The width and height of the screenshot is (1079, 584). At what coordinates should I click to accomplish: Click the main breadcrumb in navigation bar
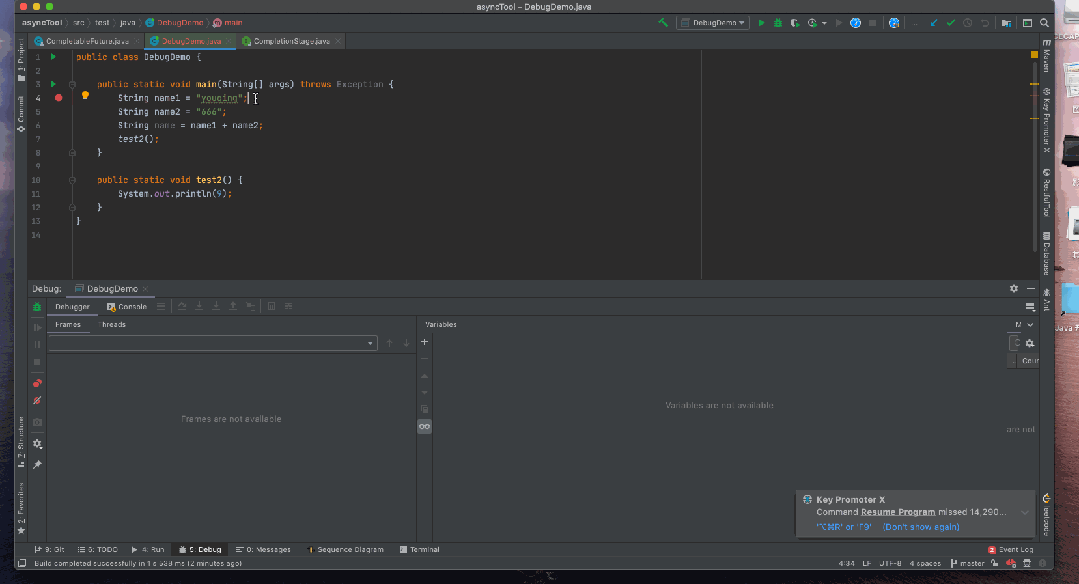pos(228,23)
